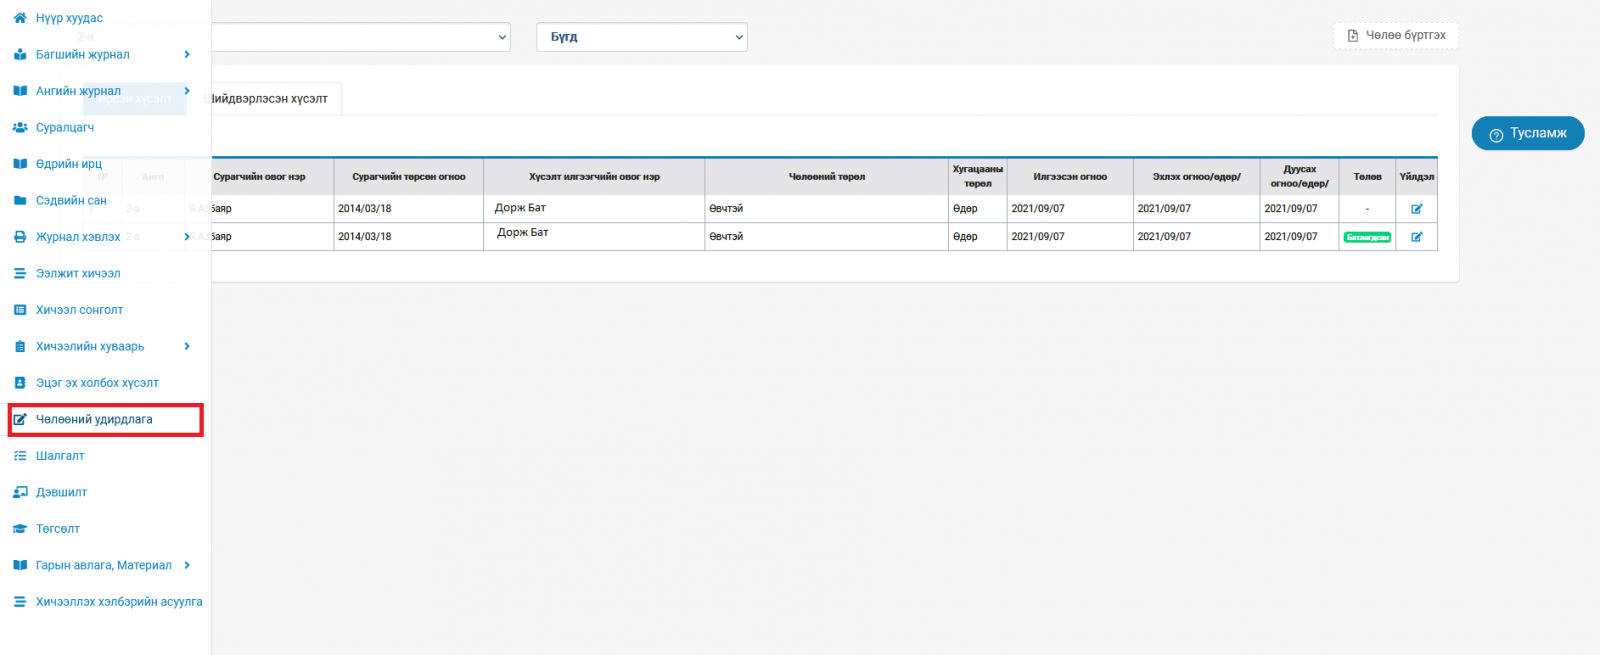This screenshot has height=655, width=1600.
Task: Expand the Багшийн журнал submenu arrow
Action: 187,55
